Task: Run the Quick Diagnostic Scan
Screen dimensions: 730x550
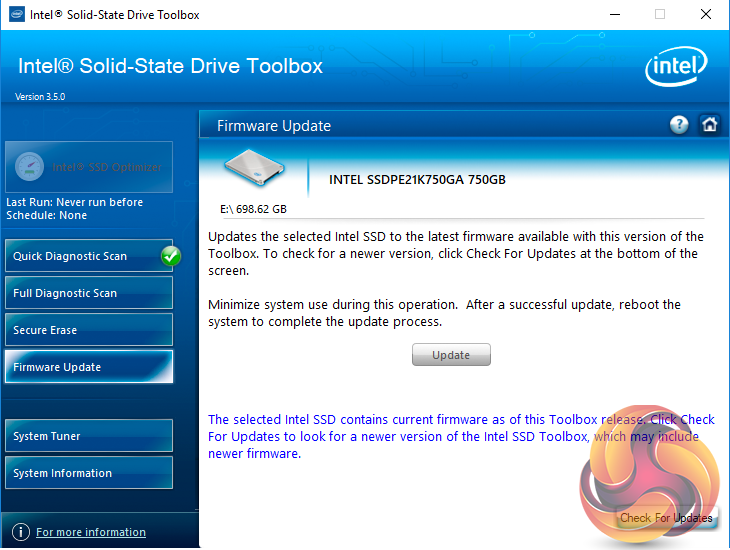Action: pyautogui.click(x=89, y=256)
